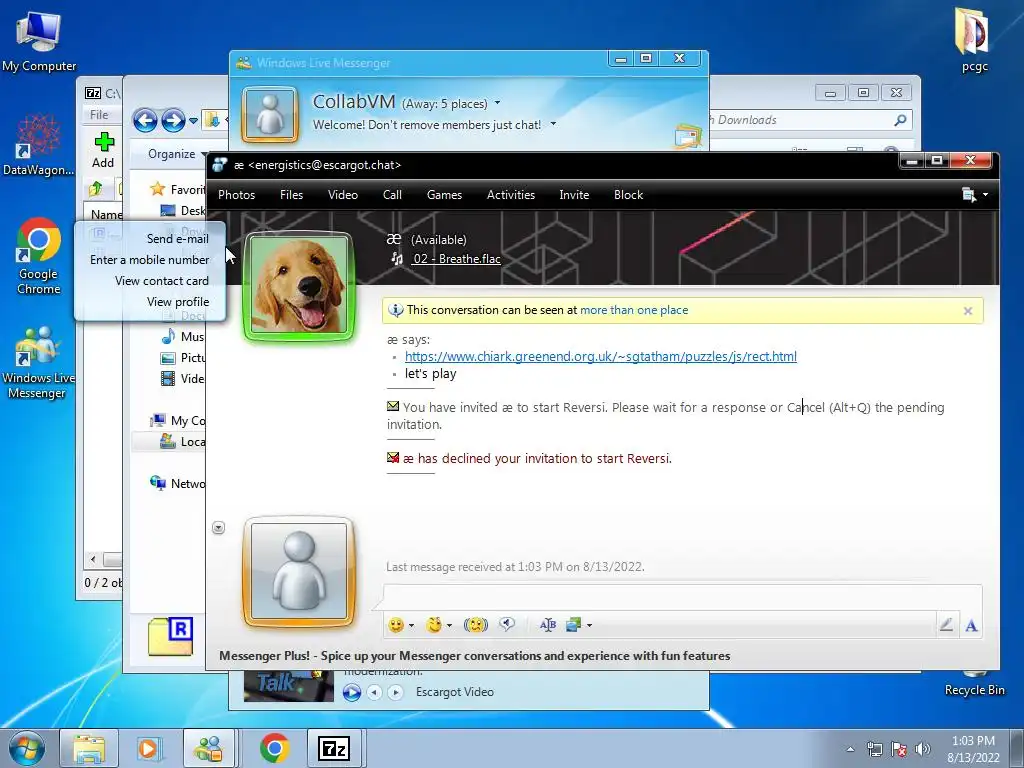This screenshot has width=1024, height=768.
Task: Click the CollabVM display picture in Messenger
Action: click(x=270, y=115)
